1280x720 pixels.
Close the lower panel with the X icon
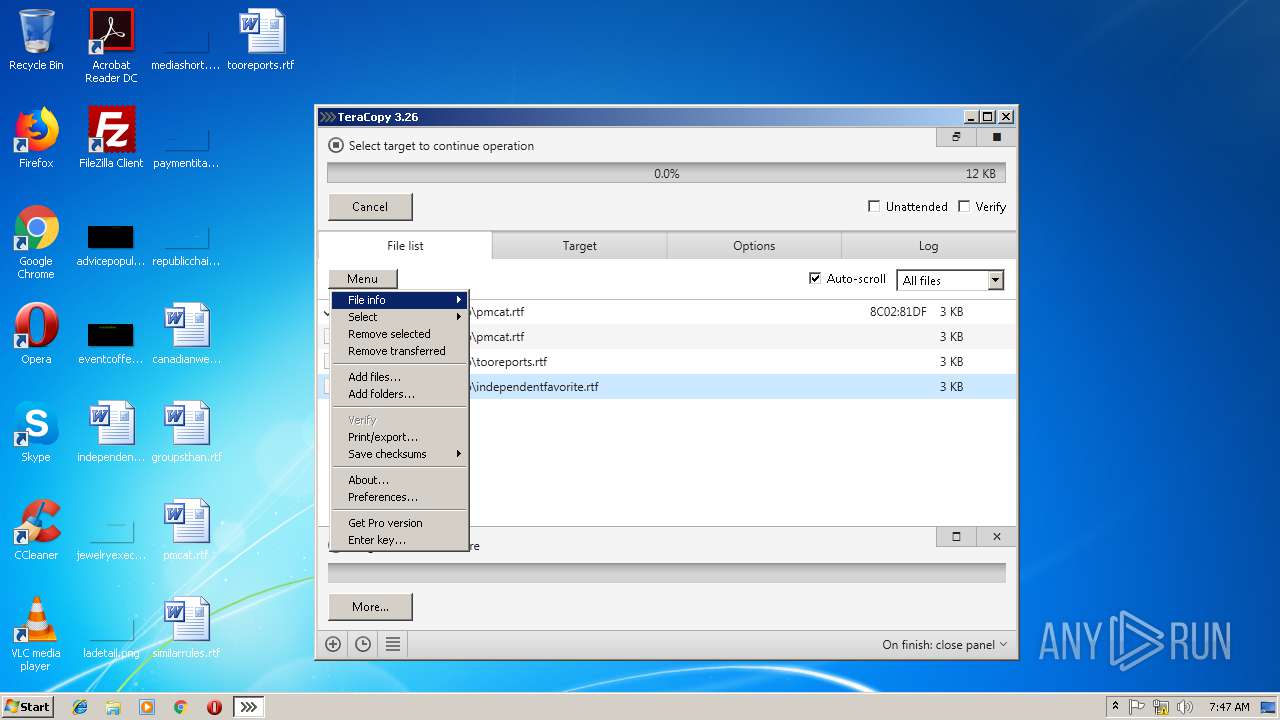point(996,536)
